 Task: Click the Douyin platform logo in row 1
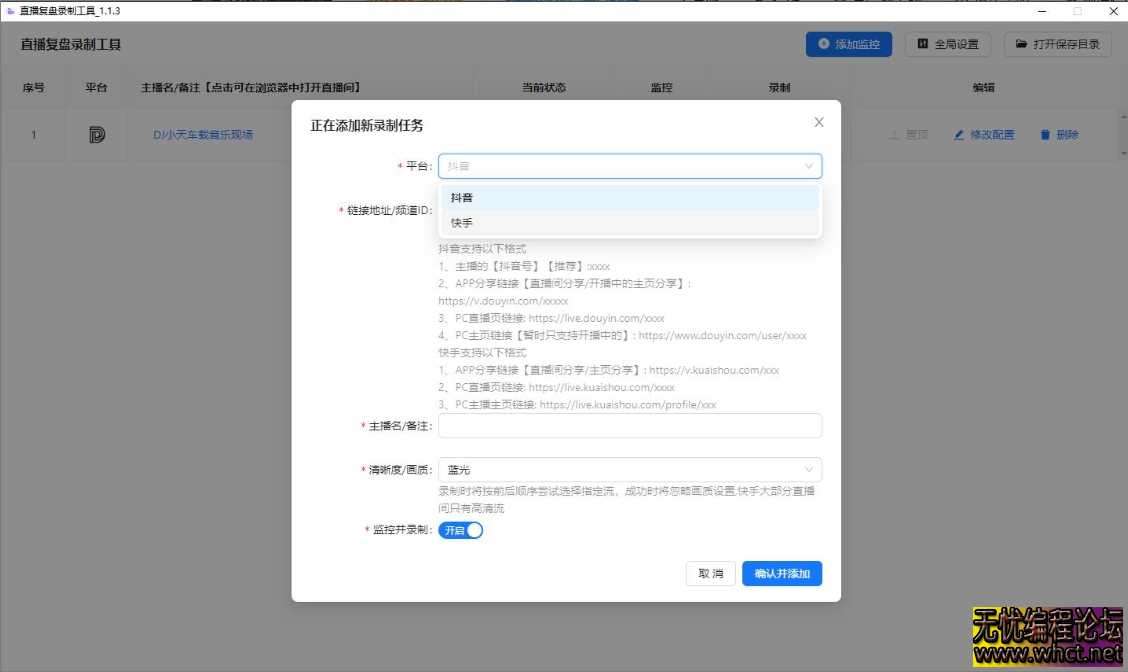tap(96, 134)
